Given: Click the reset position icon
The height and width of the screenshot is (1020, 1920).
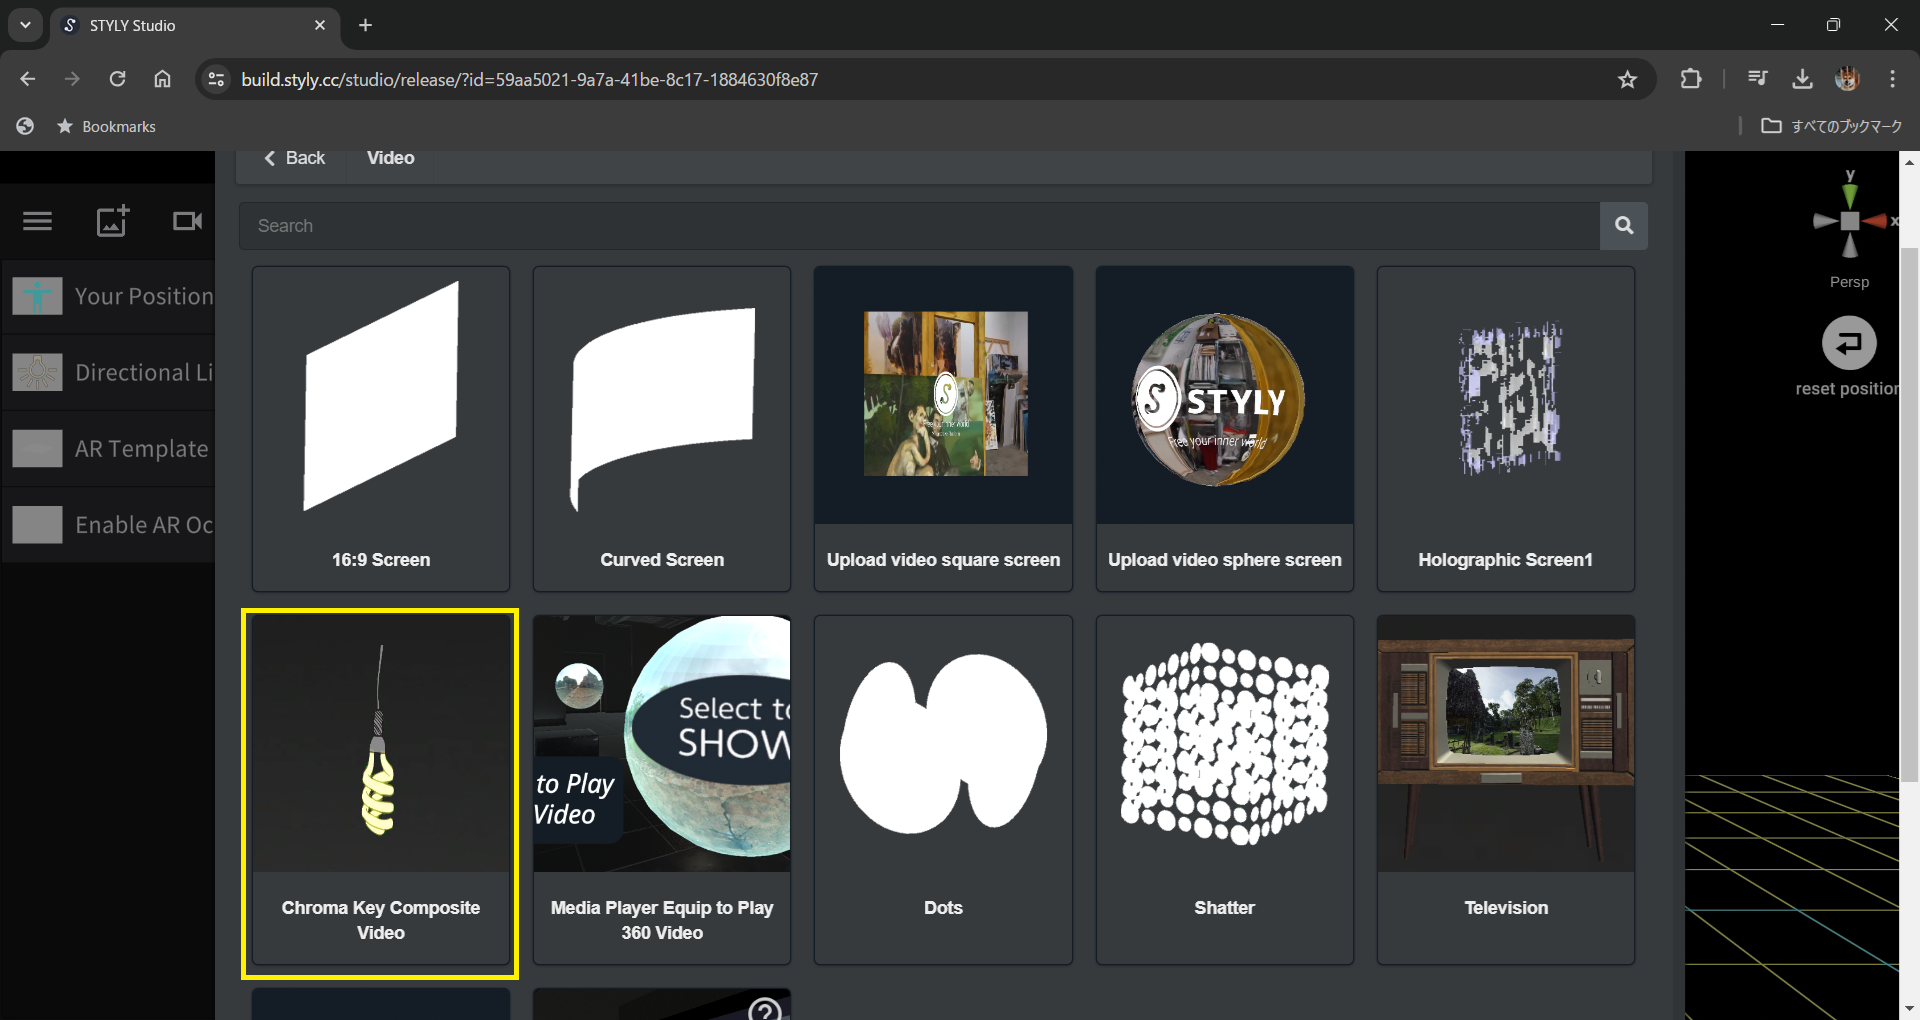Looking at the screenshot, I should 1849,343.
